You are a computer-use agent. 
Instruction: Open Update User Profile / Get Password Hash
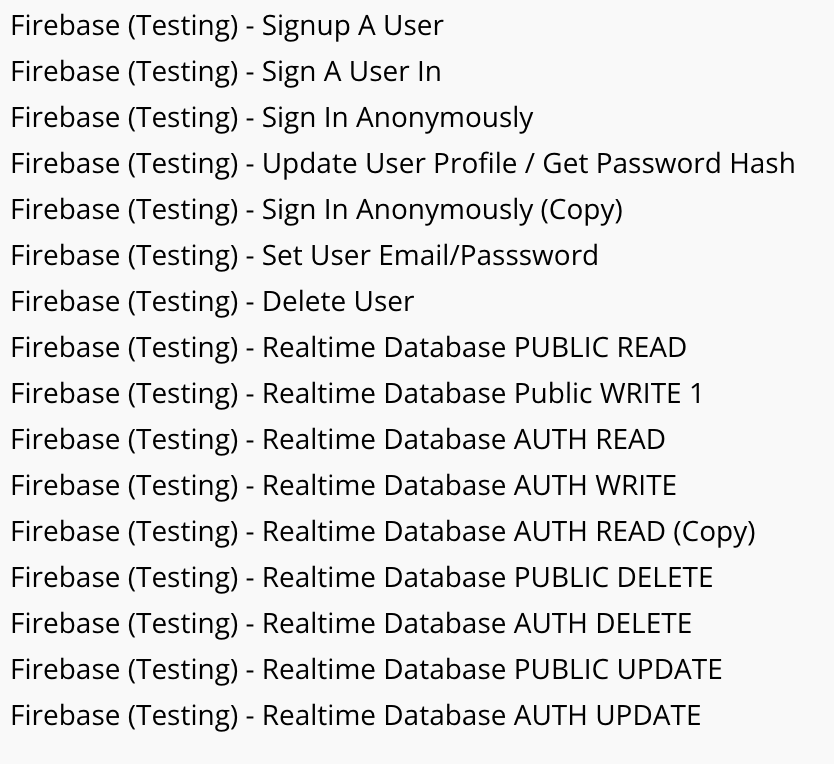point(403,164)
